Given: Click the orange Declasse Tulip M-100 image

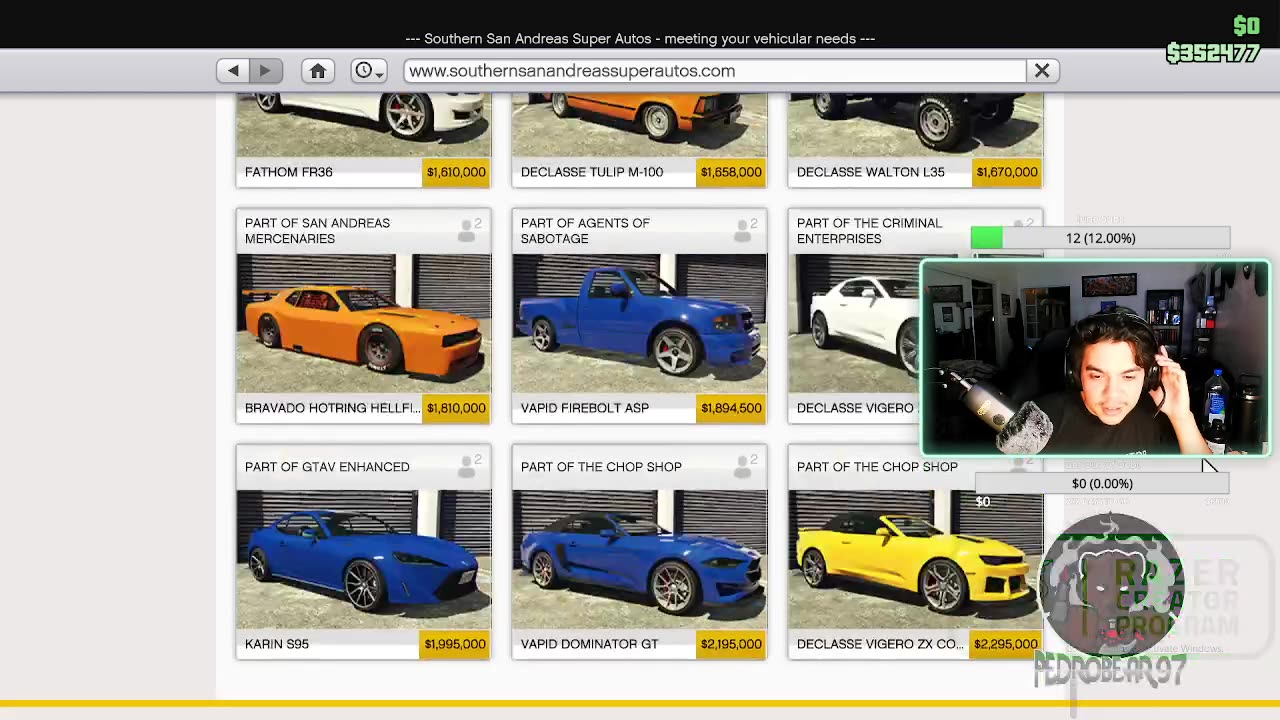Looking at the screenshot, I should pos(640,125).
